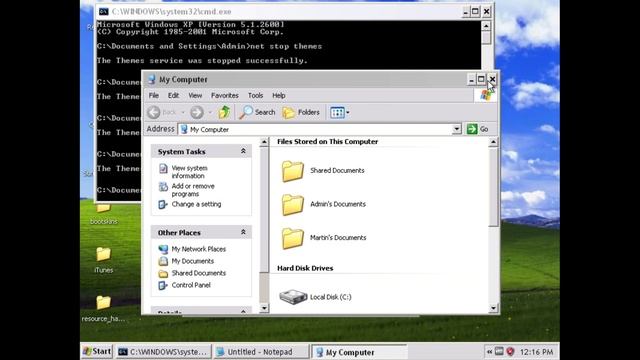The height and width of the screenshot is (360, 640).
Task: Click the system tray clock
Action: pos(536,352)
